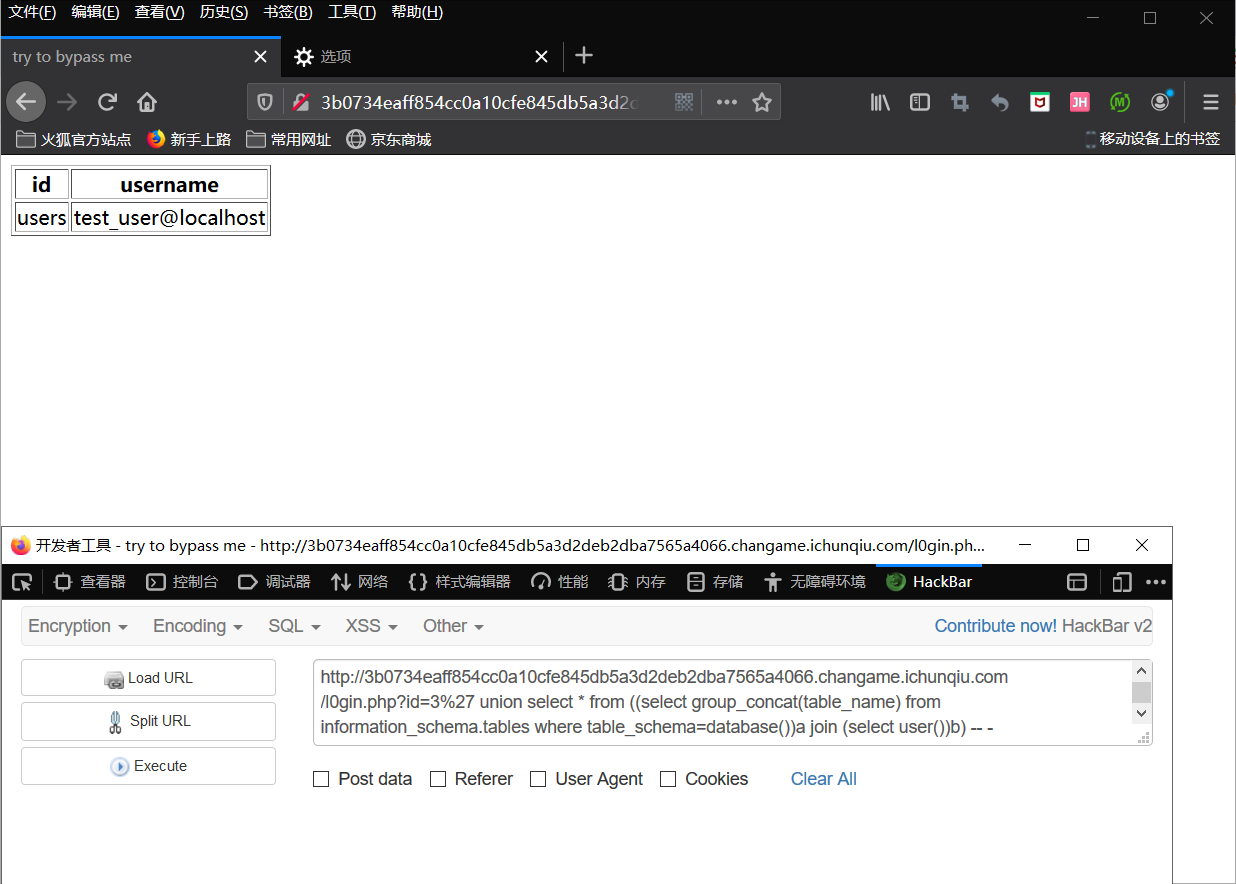Select the HackBar devtools tab
Image resolution: width=1236 pixels, height=884 pixels.
point(929,582)
